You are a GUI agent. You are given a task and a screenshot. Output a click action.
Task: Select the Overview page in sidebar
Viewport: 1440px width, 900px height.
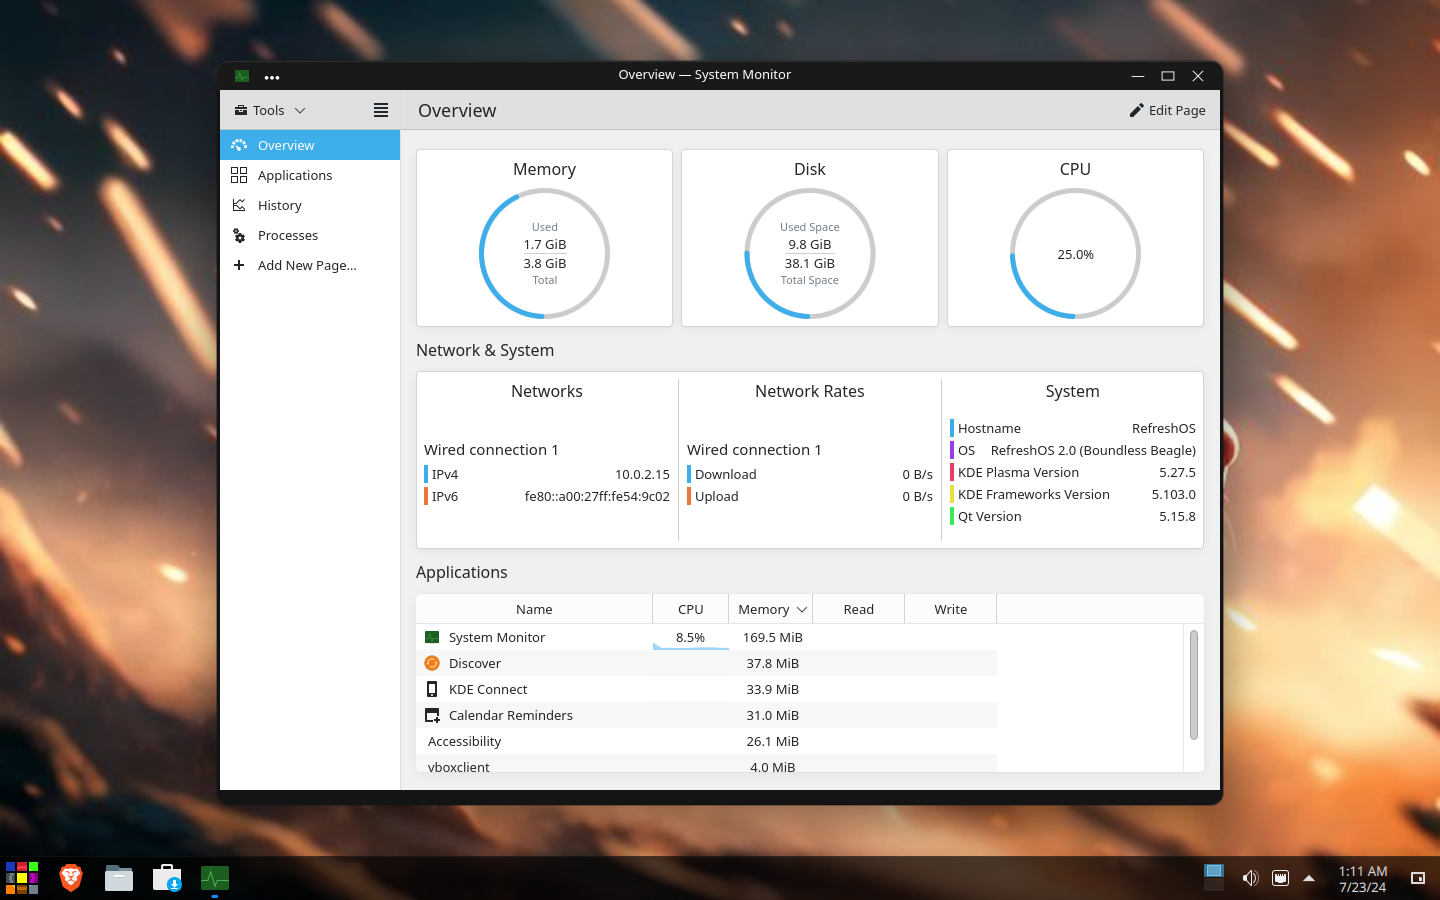pos(310,145)
